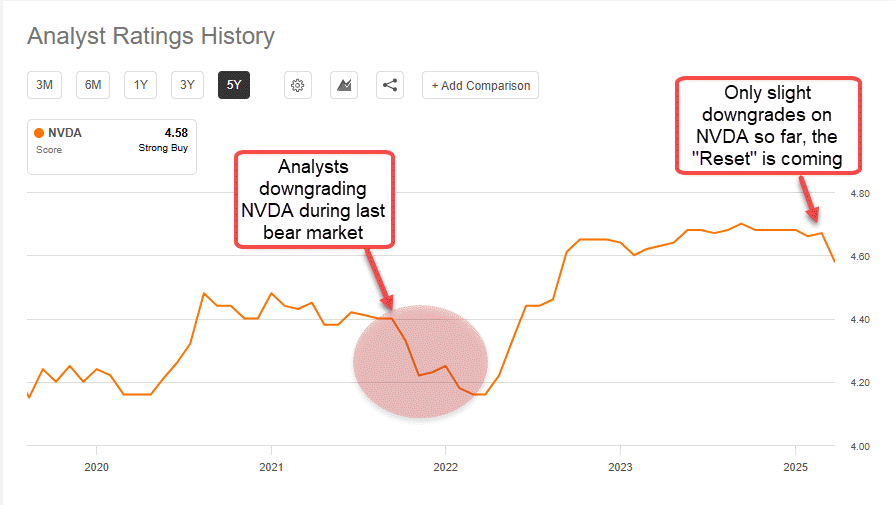Click the 4.58 score value
895x505 pixels.
176,132
